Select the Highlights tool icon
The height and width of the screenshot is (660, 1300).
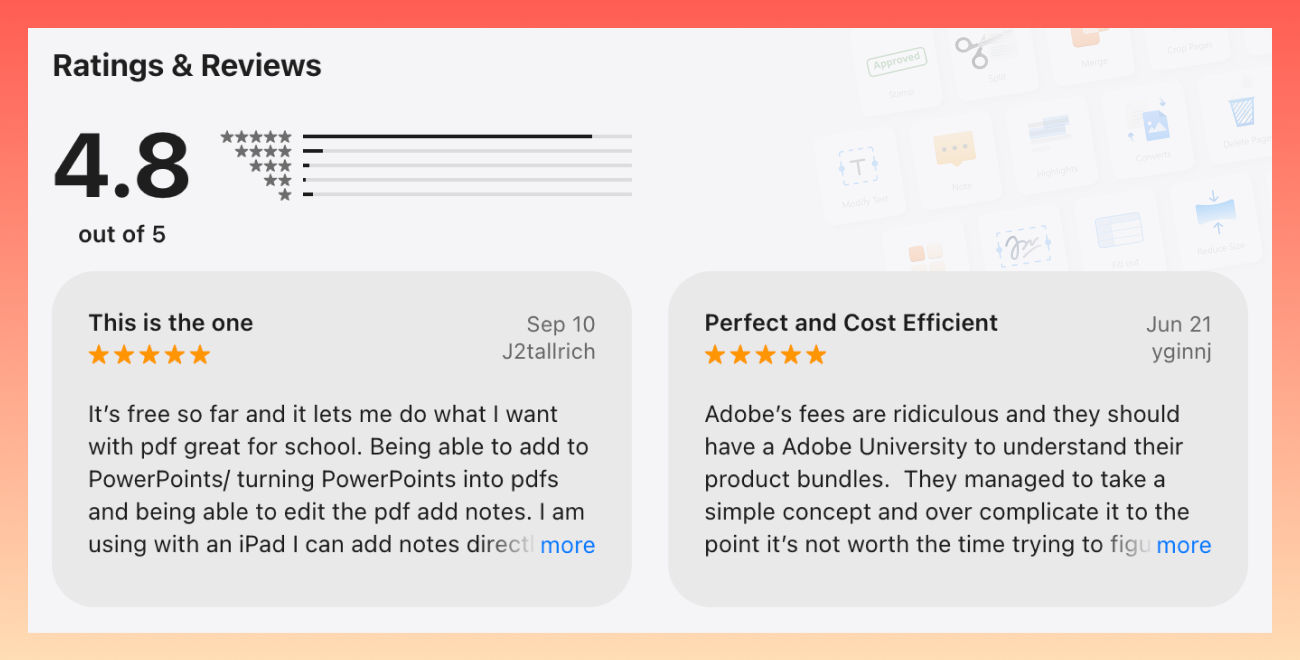pos(1050,132)
